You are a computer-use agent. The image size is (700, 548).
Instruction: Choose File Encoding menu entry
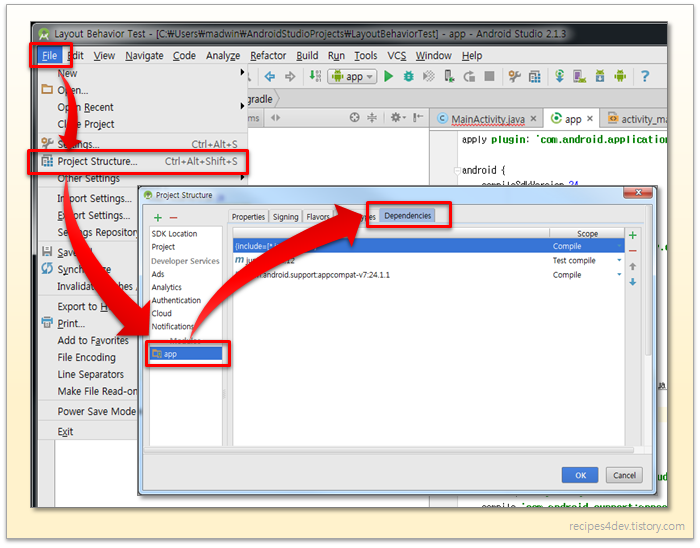click(x=86, y=357)
